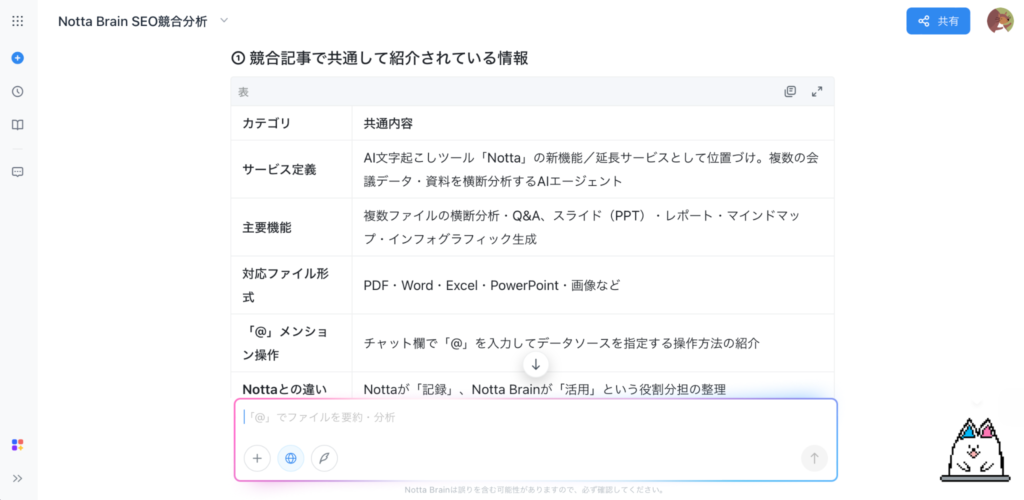
Task: Expand the sidebar with double-chevron icon
Action: point(18,478)
